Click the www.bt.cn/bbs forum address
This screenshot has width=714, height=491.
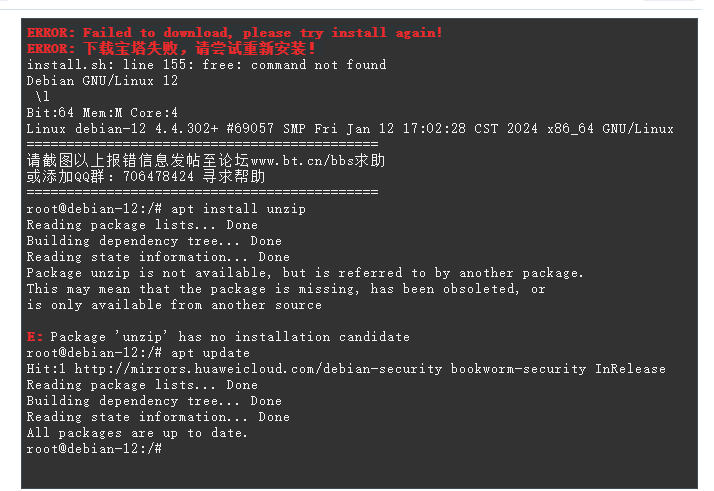point(302,161)
